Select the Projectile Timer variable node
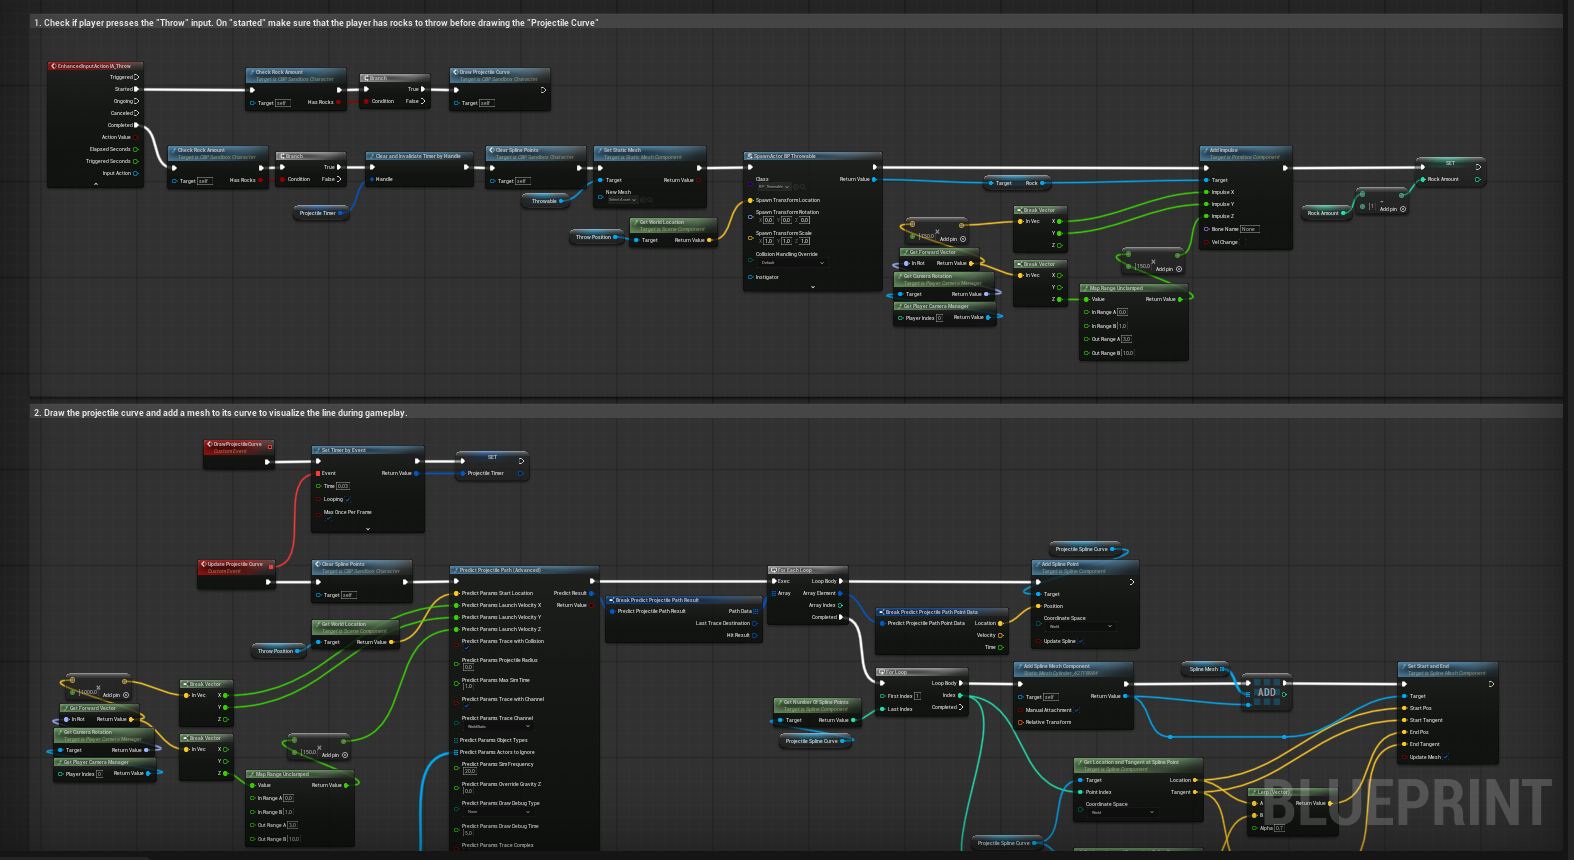 [318, 213]
